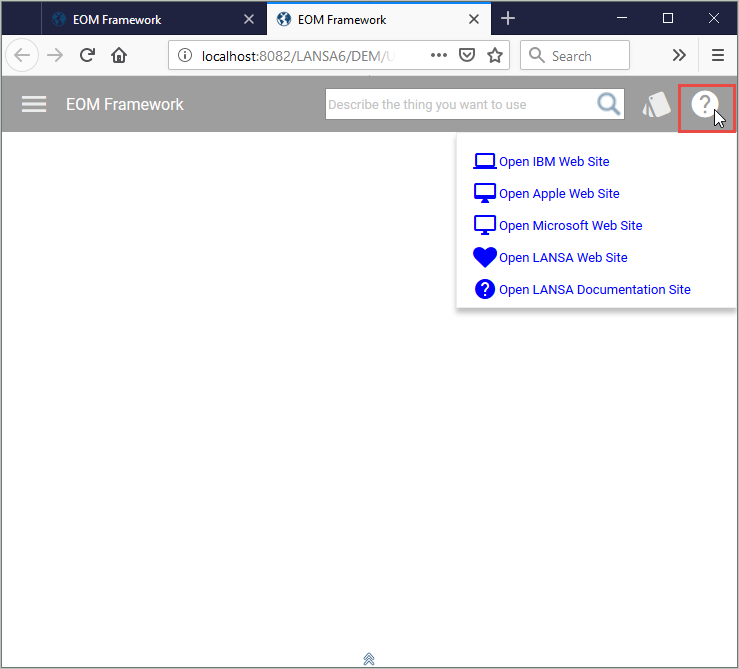Choose Open IBM Web Site

click(554, 162)
